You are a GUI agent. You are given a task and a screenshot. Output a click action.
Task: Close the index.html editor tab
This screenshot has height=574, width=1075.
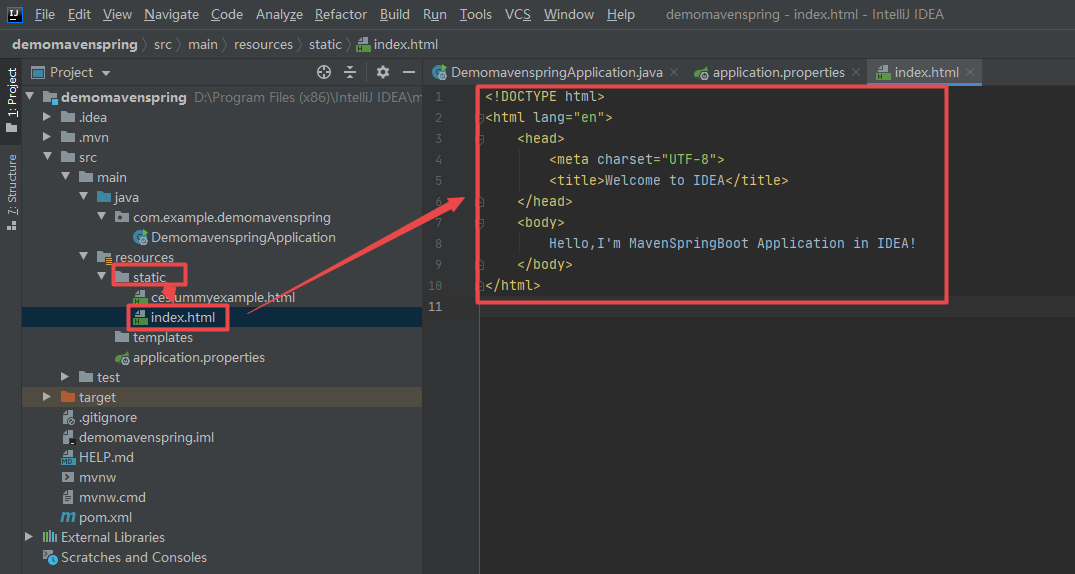coord(969,72)
